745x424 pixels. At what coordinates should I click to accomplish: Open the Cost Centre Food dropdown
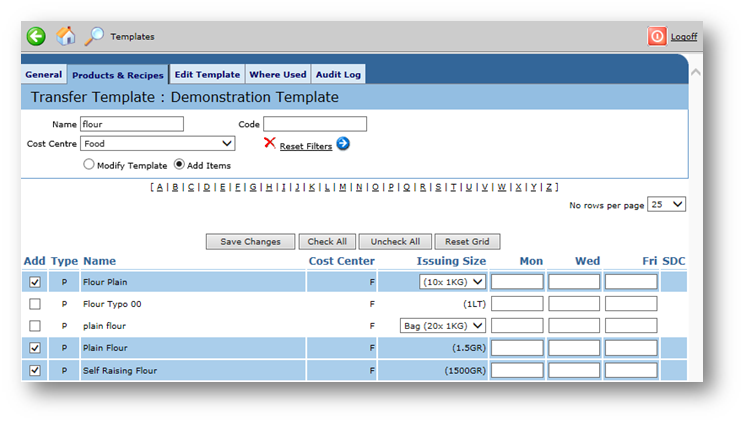158,144
